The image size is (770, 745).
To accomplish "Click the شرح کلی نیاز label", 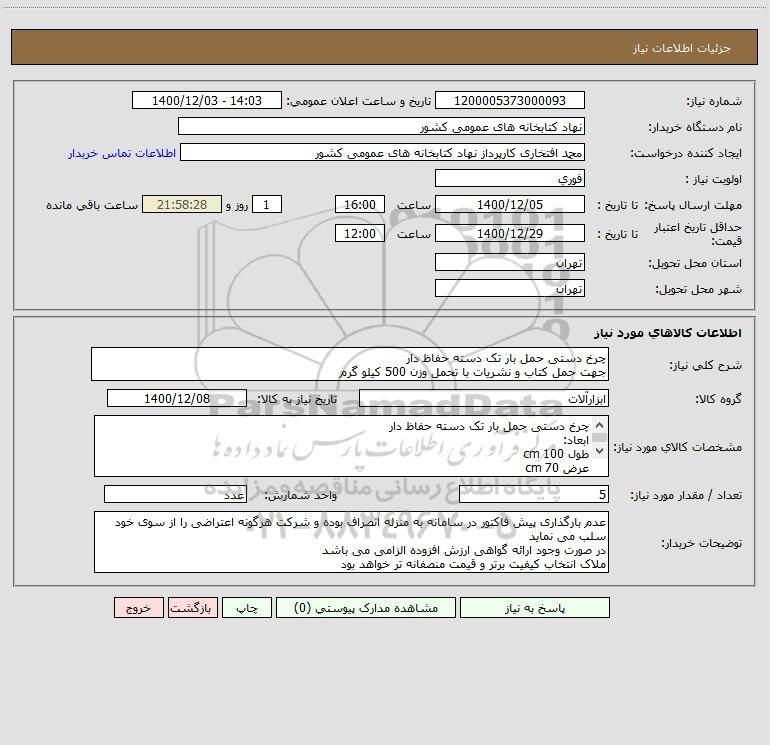I will point(706,365).
